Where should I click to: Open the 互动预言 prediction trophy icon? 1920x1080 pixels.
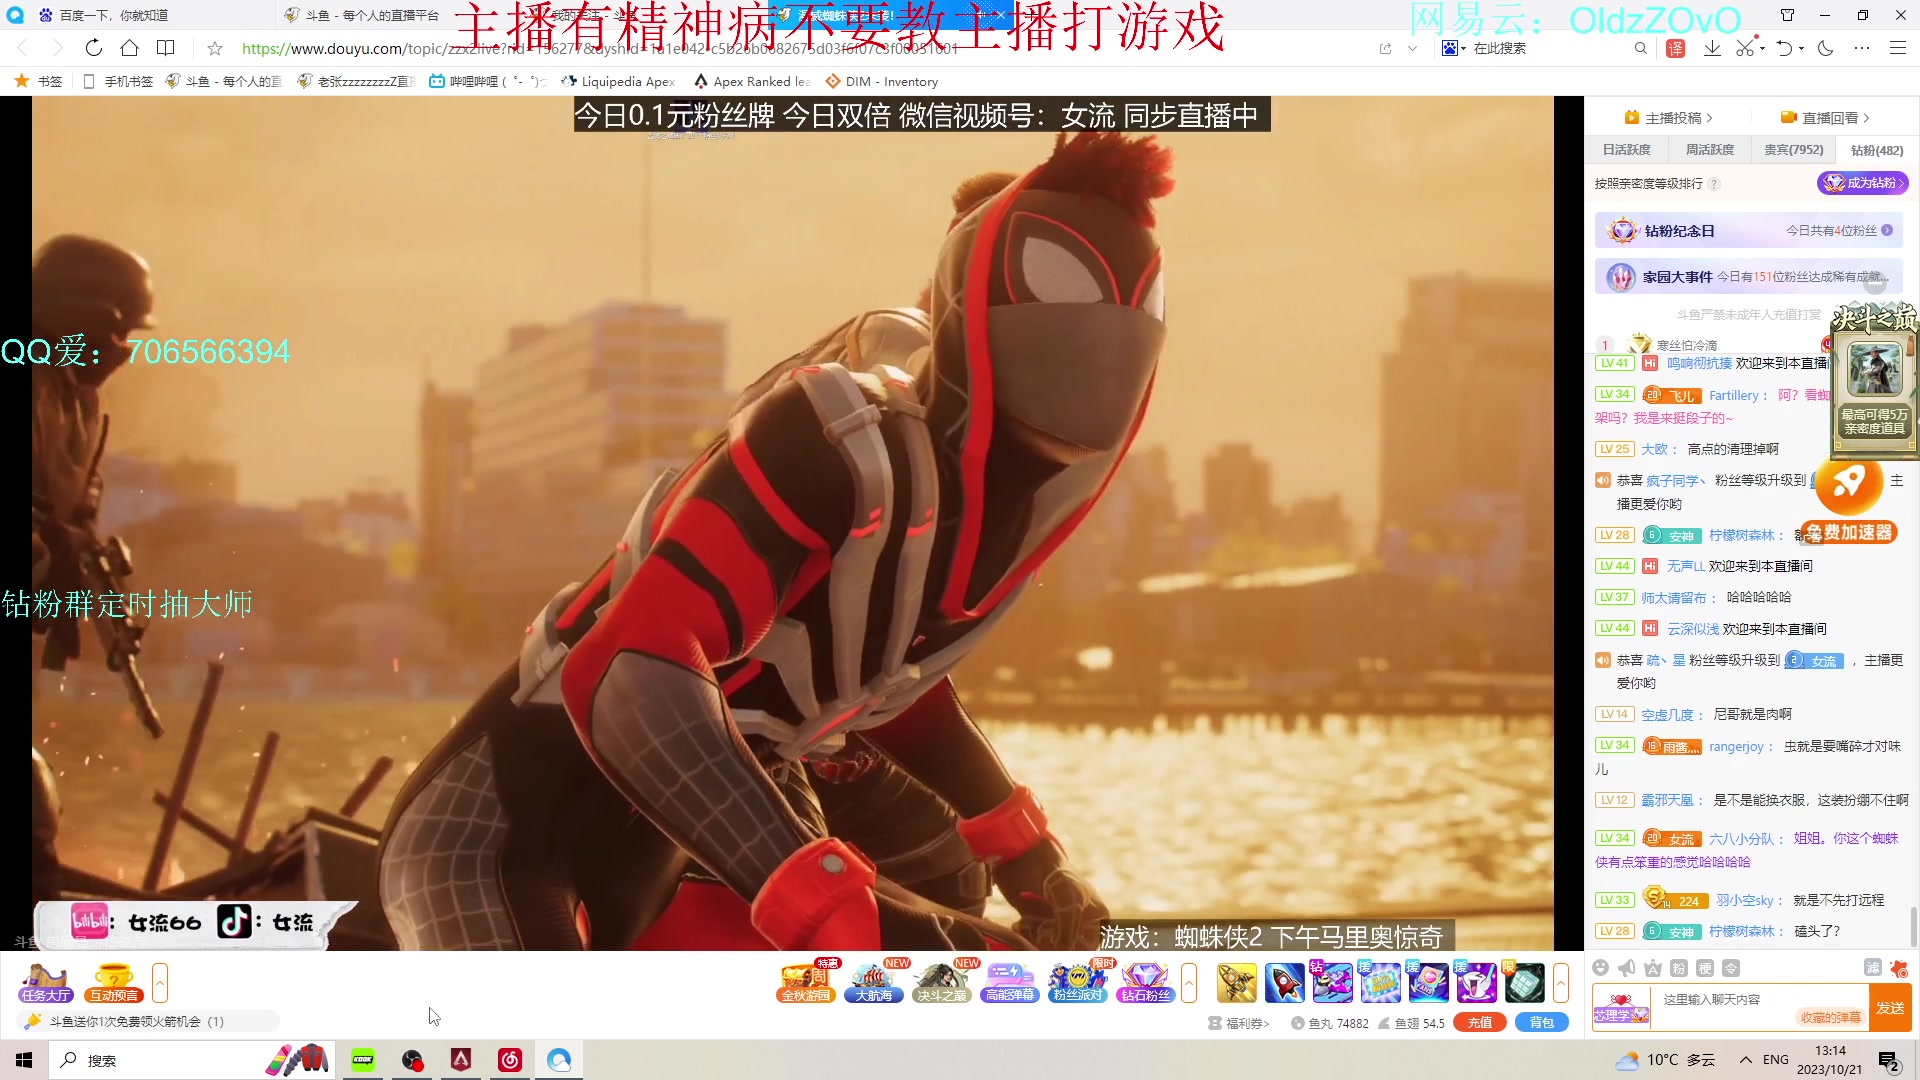point(113,983)
